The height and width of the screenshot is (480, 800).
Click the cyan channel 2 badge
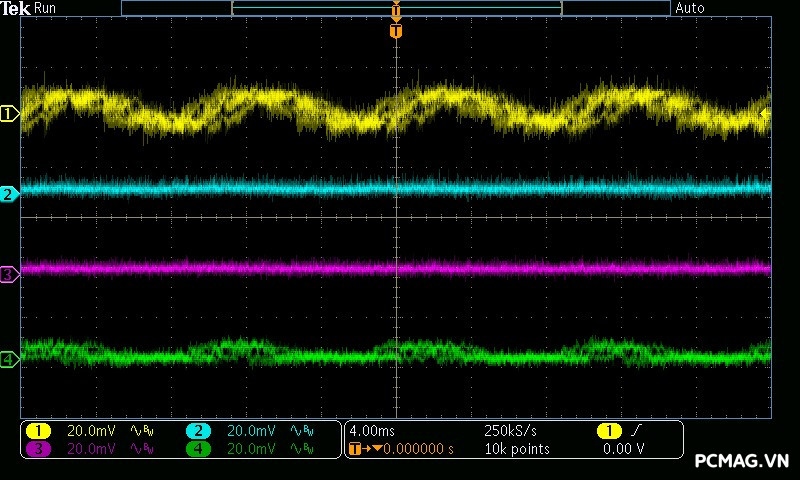198,431
